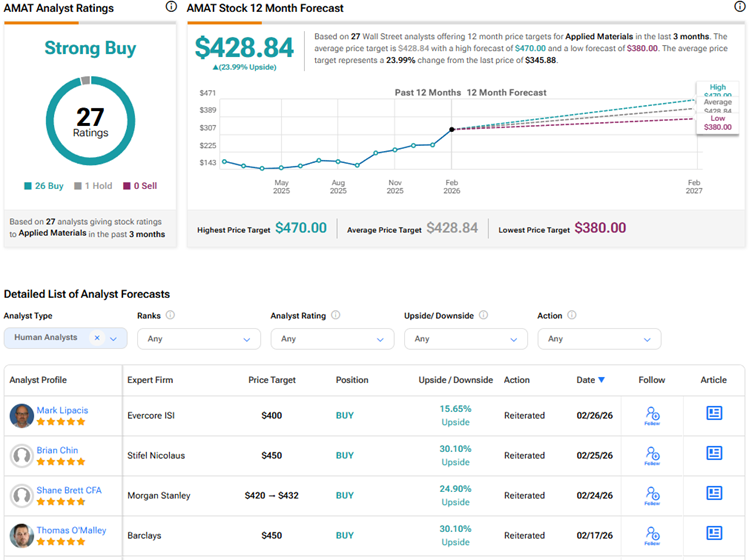Click info icon next to Ranks
Viewport: 752px width, 560px height.
(x=170, y=315)
